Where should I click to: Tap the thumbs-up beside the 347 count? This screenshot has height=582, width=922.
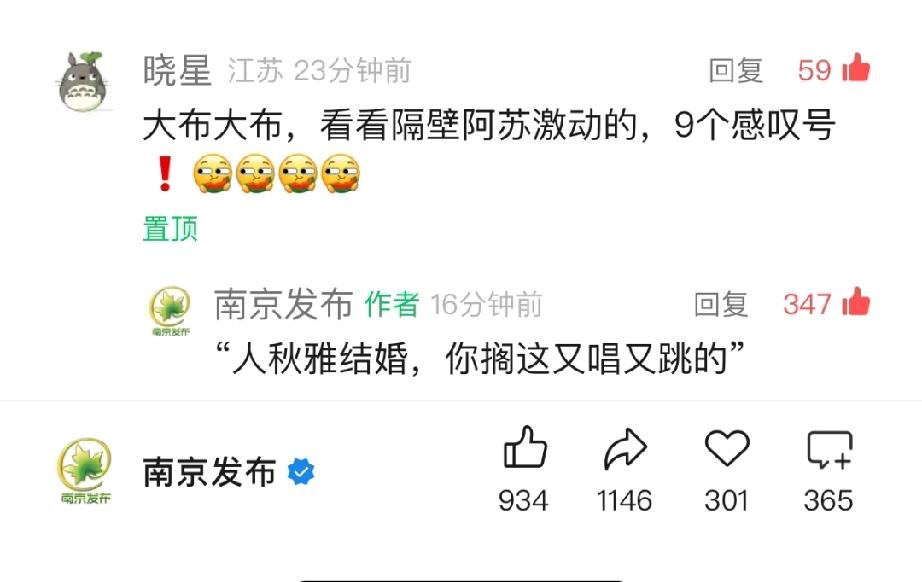coord(856,302)
